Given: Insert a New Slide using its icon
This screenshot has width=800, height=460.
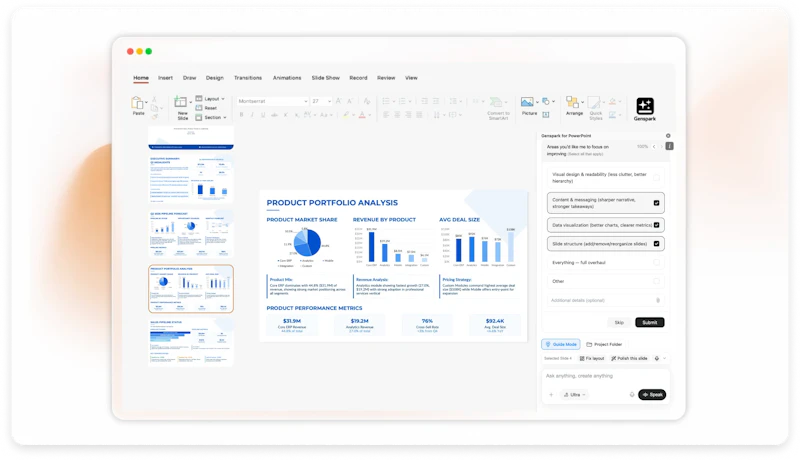Looking at the screenshot, I should point(180,102).
